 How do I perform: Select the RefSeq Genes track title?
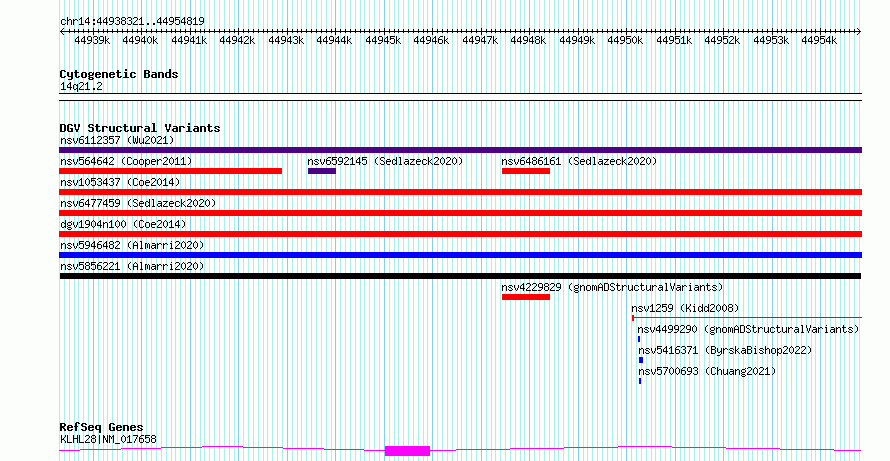tap(102, 427)
